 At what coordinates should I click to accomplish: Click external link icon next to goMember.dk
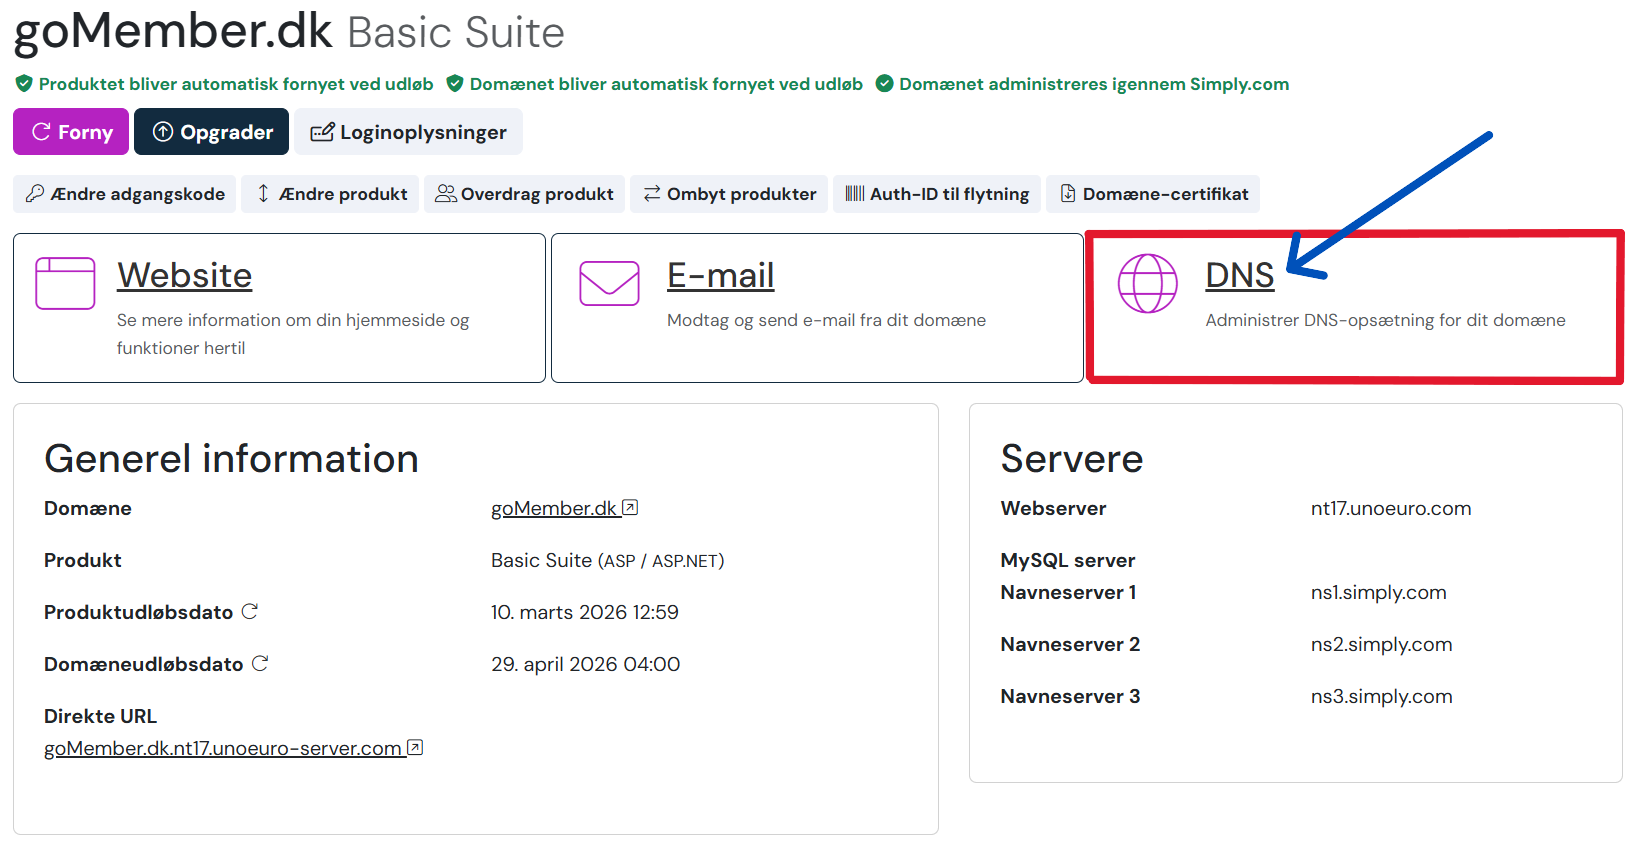click(x=630, y=507)
